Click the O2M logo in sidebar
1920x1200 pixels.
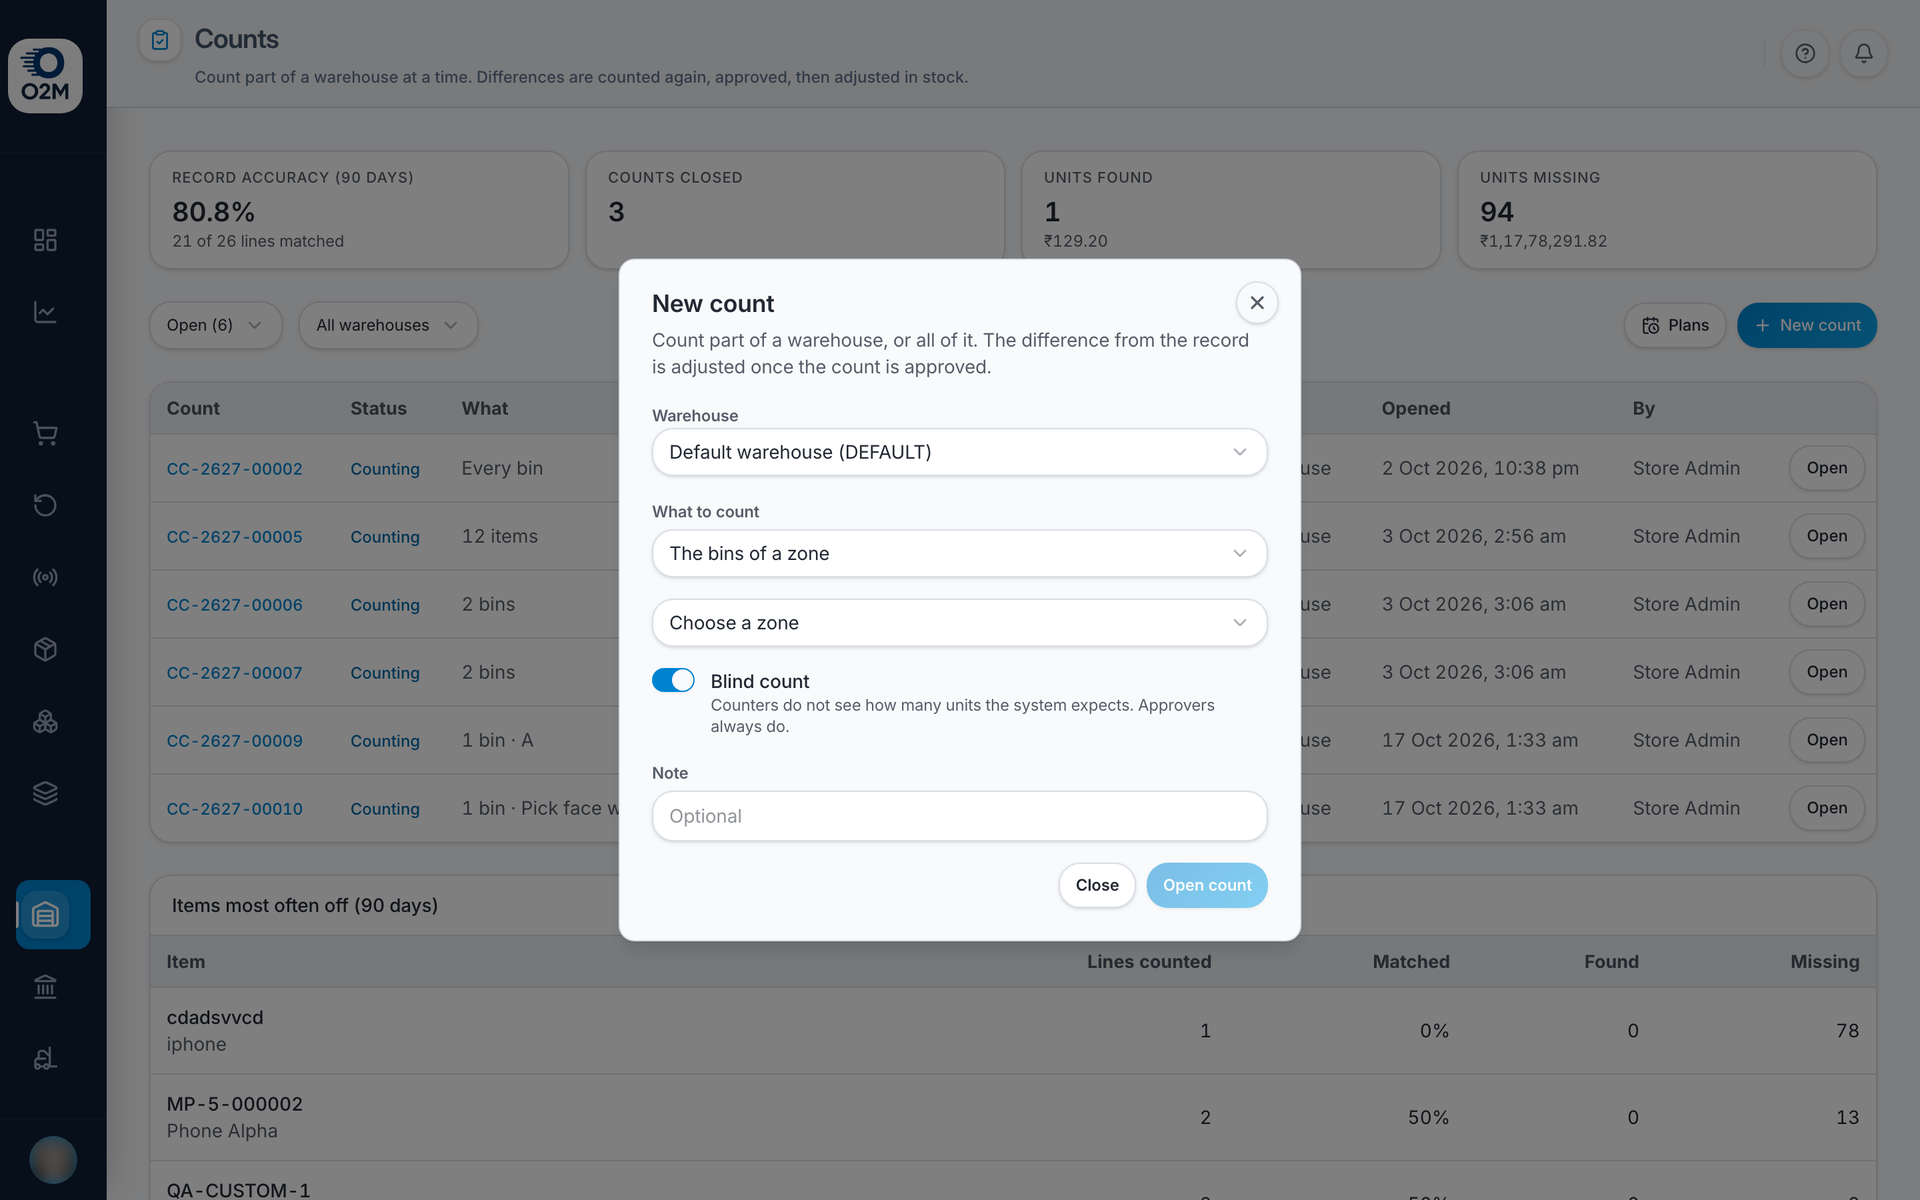(45, 76)
